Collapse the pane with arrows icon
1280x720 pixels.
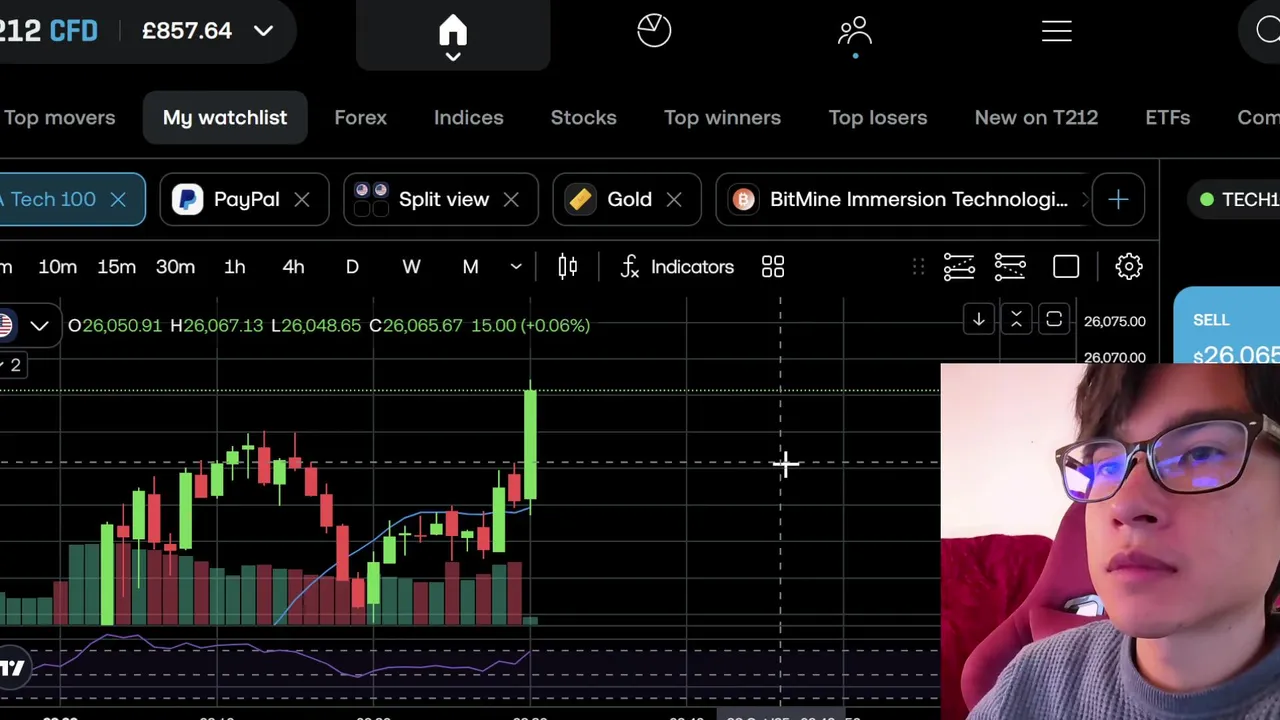(x=1016, y=320)
